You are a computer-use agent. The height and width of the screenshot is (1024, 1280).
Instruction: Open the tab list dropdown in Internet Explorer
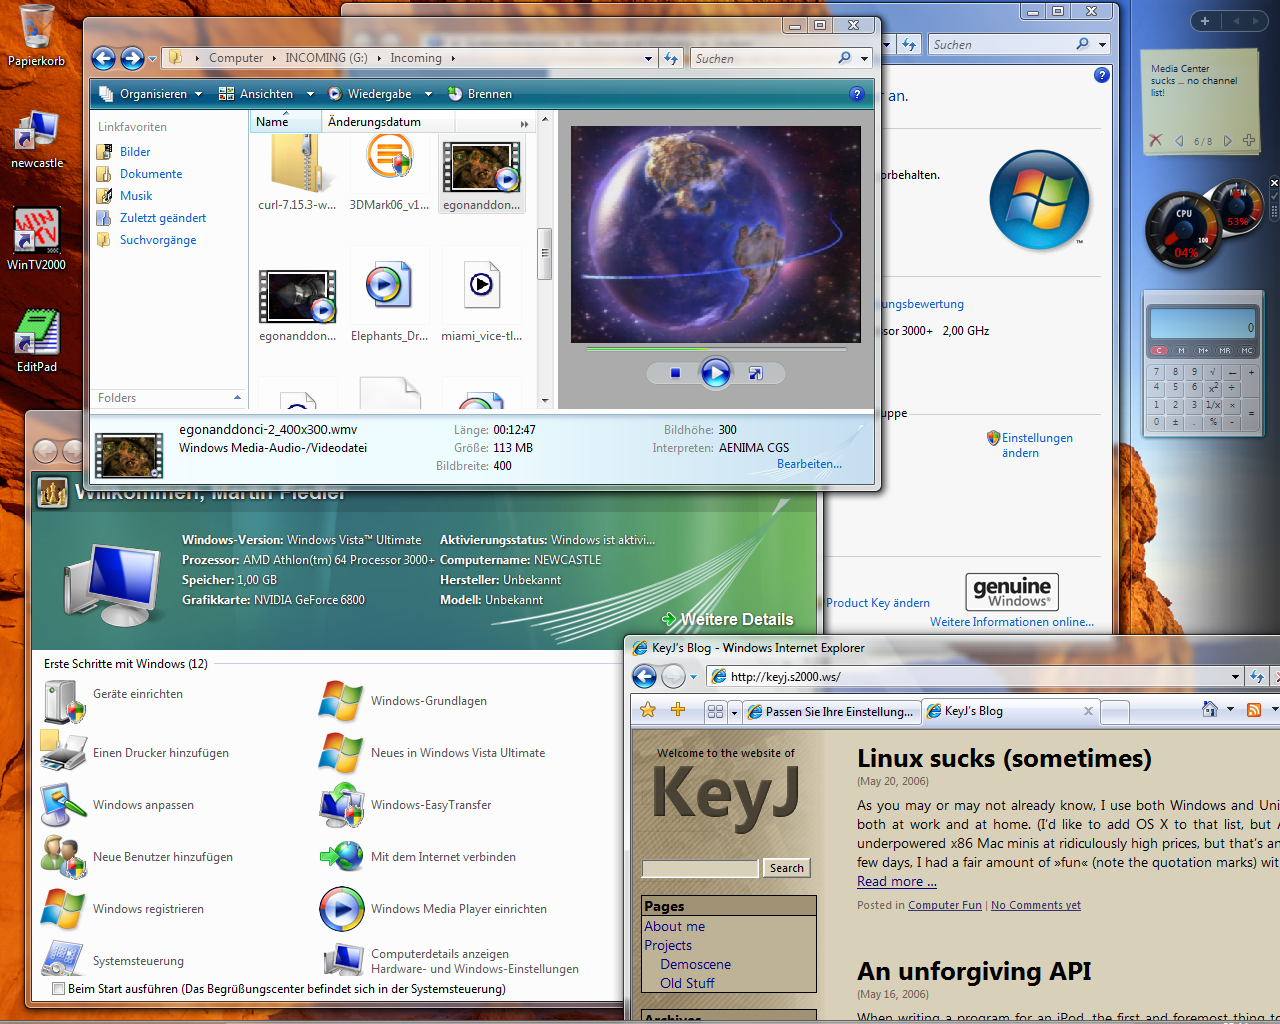pos(734,711)
